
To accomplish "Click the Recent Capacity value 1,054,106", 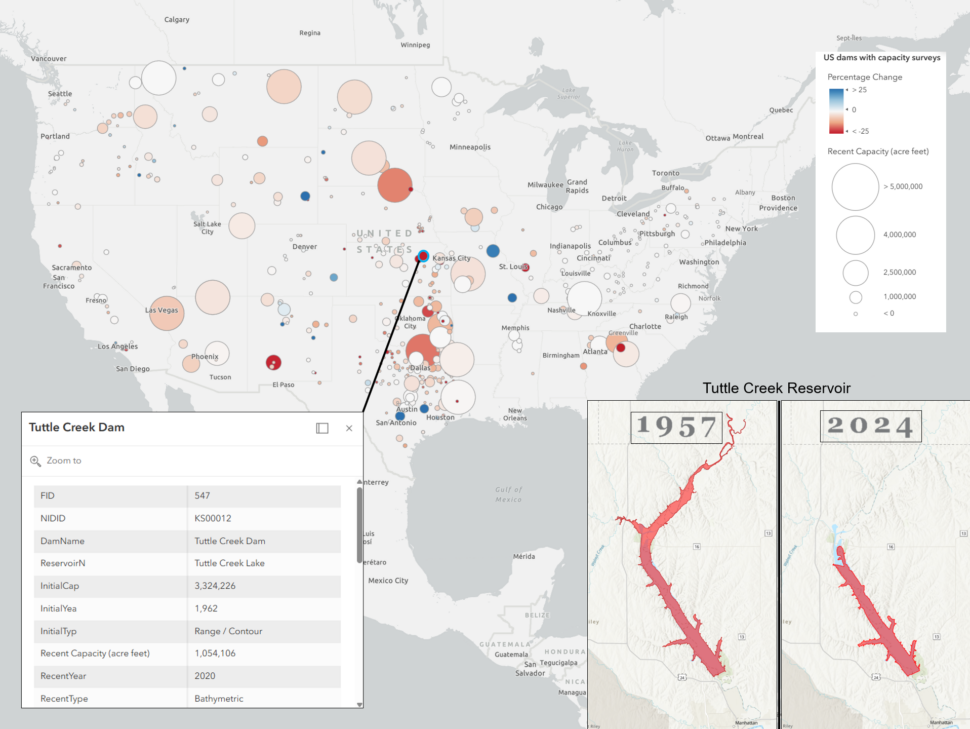I will 215,654.
